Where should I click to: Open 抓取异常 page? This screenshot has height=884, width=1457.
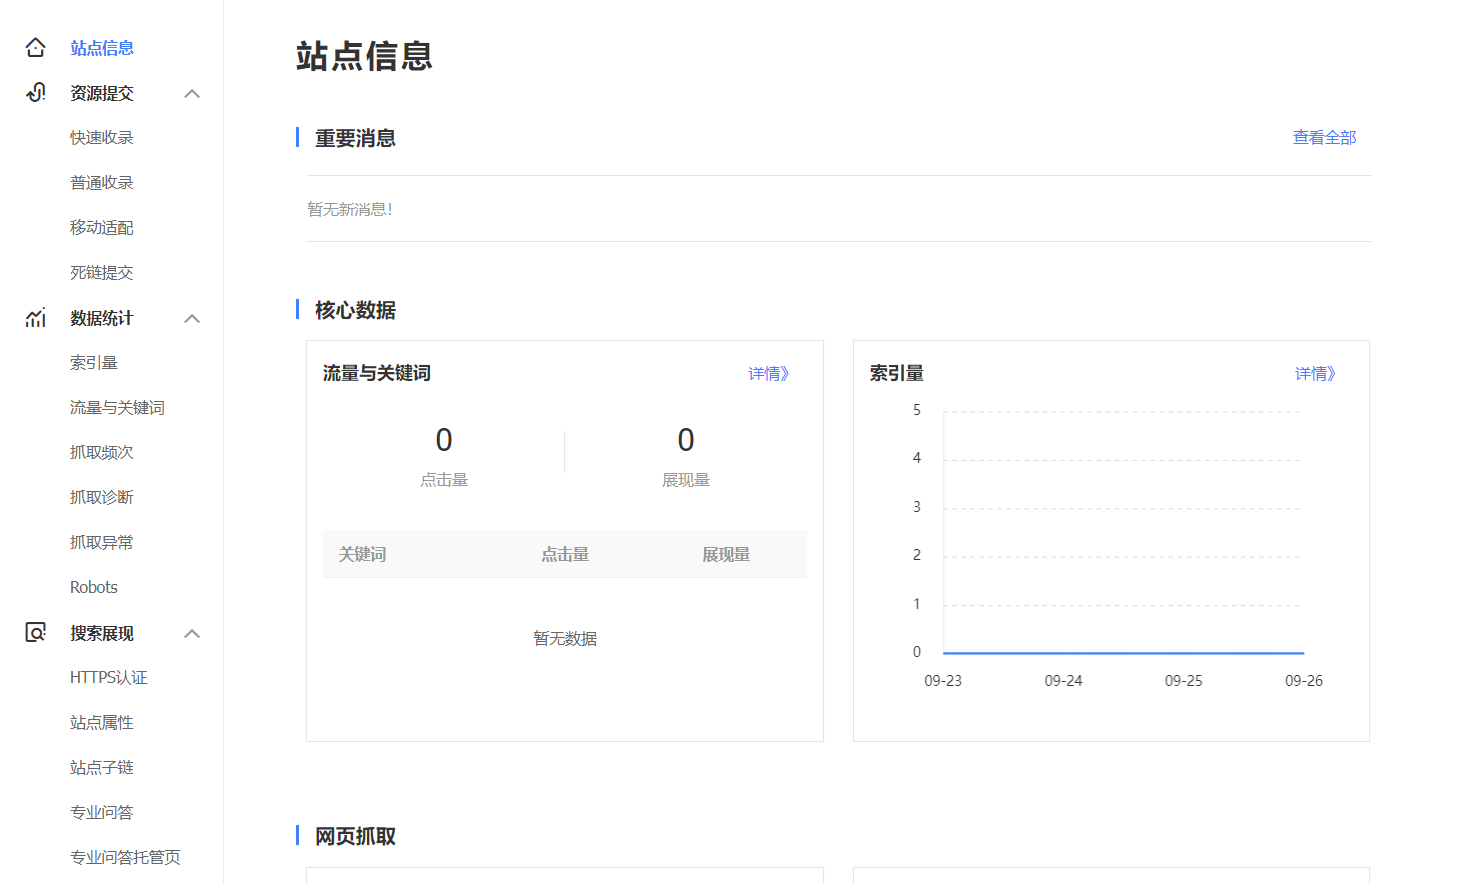coord(102,543)
